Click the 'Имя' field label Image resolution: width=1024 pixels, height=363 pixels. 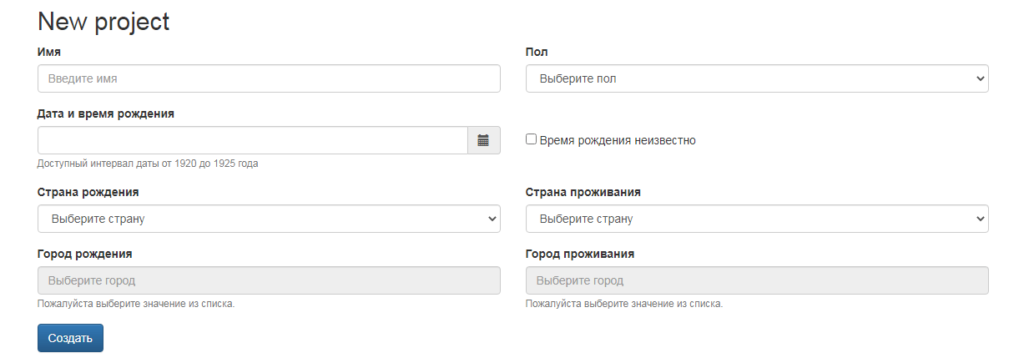coord(50,52)
